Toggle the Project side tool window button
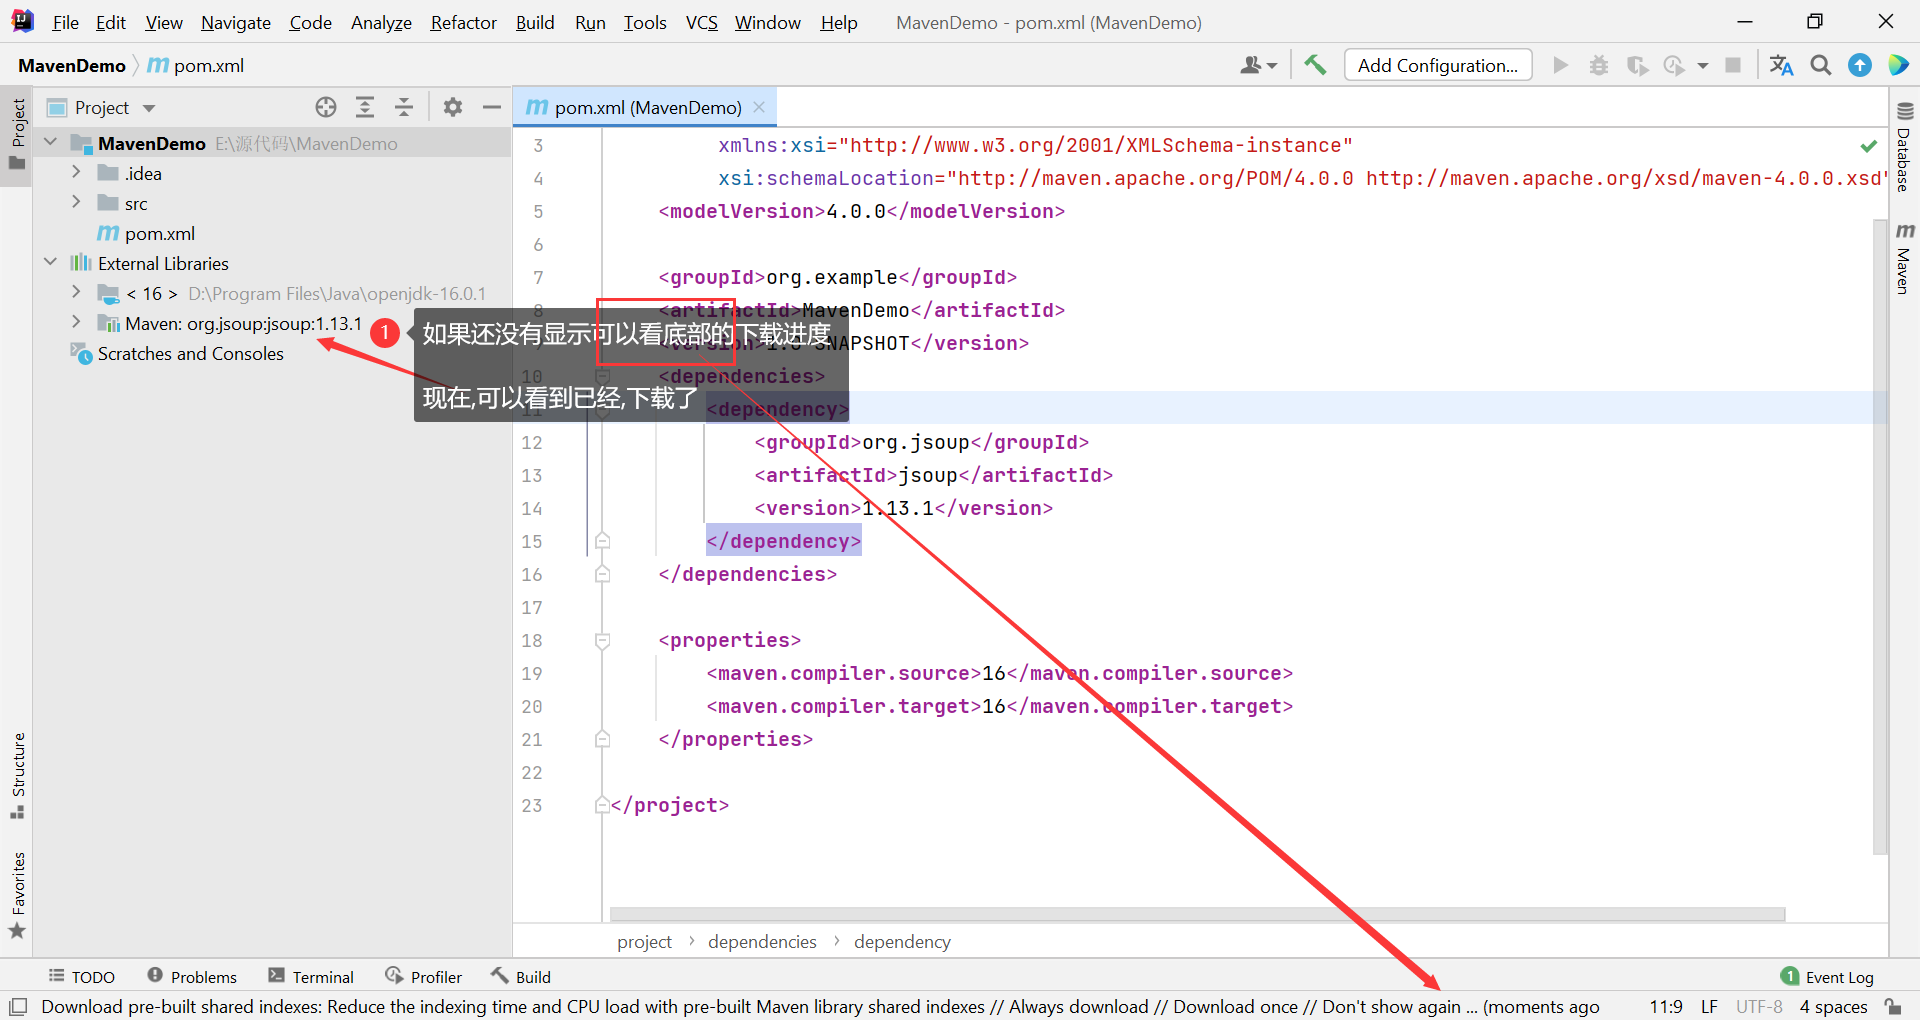1920x1020 pixels. (17, 134)
